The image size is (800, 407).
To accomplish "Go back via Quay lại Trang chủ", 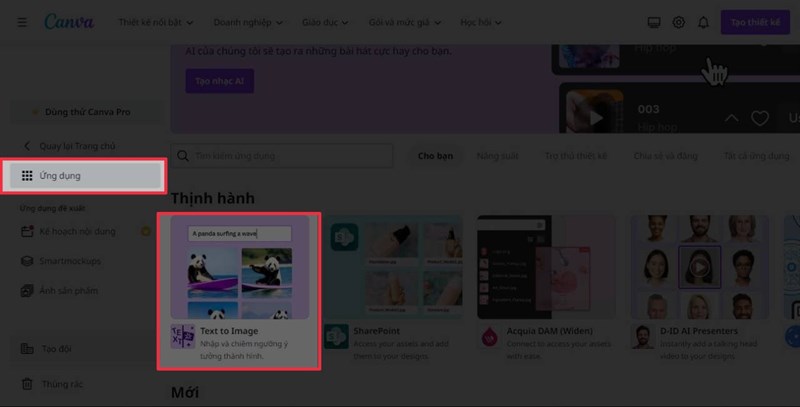I will coord(70,146).
